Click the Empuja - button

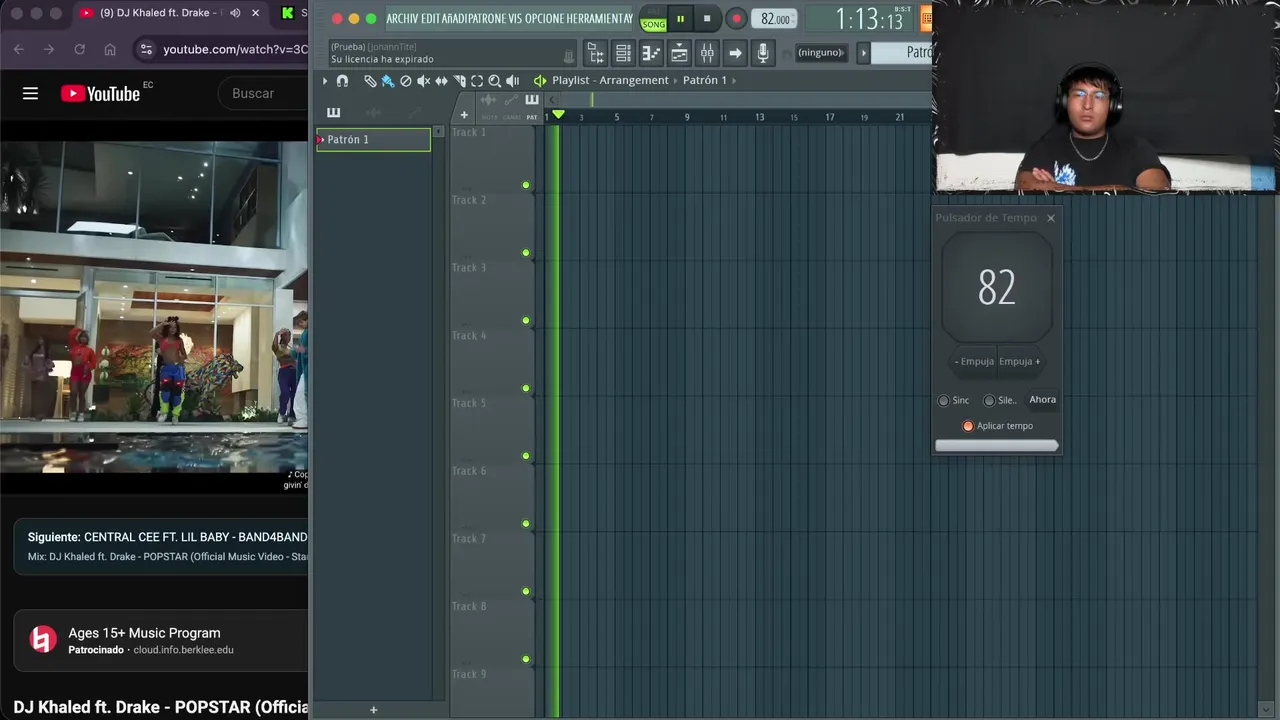[974, 362]
